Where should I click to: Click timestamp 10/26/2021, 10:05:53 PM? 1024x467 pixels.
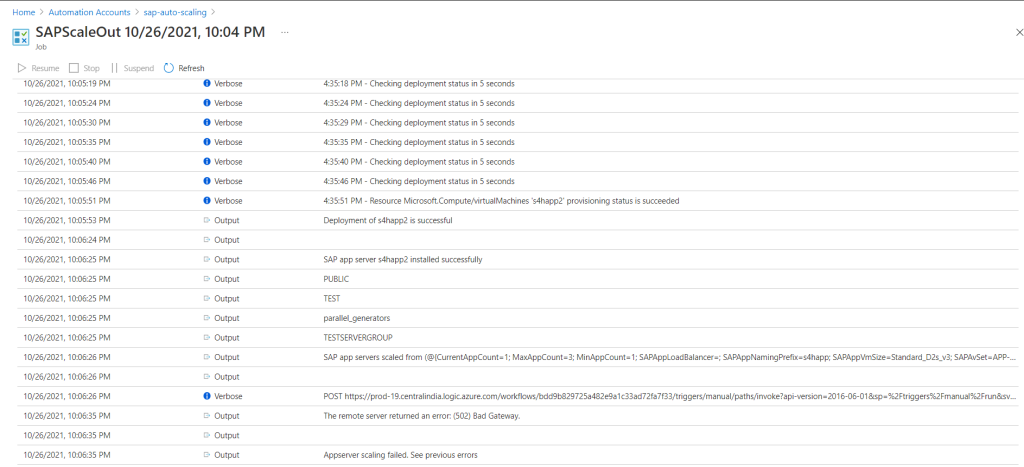pos(67,221)
